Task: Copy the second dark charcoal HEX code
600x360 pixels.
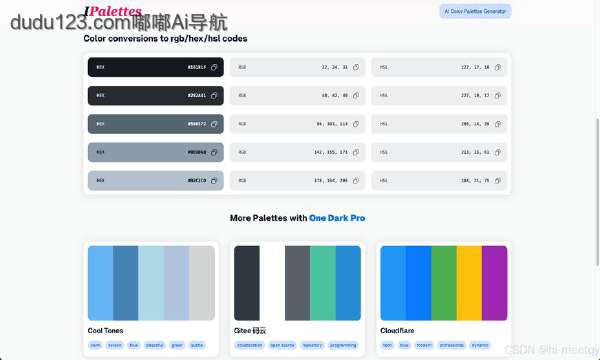Action: (x=214, y=96)
